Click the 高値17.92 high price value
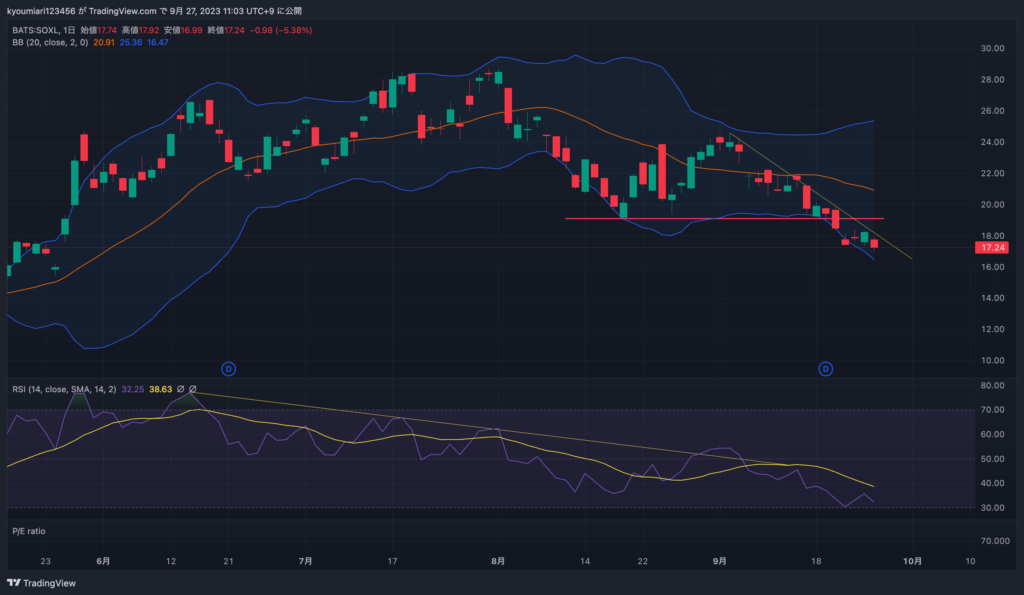 (x=140, y=30)
